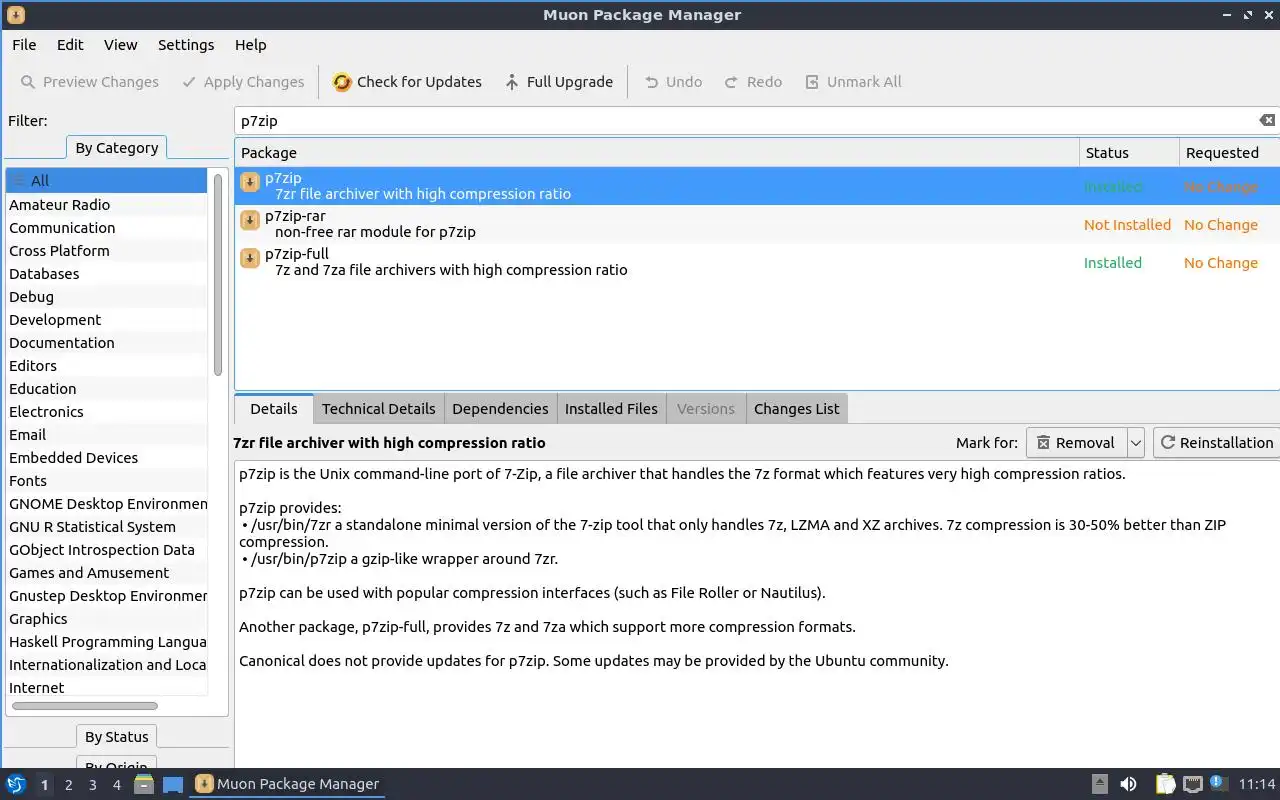
Task: Mark p7zip for Removal
Action: coord(1076,443)
